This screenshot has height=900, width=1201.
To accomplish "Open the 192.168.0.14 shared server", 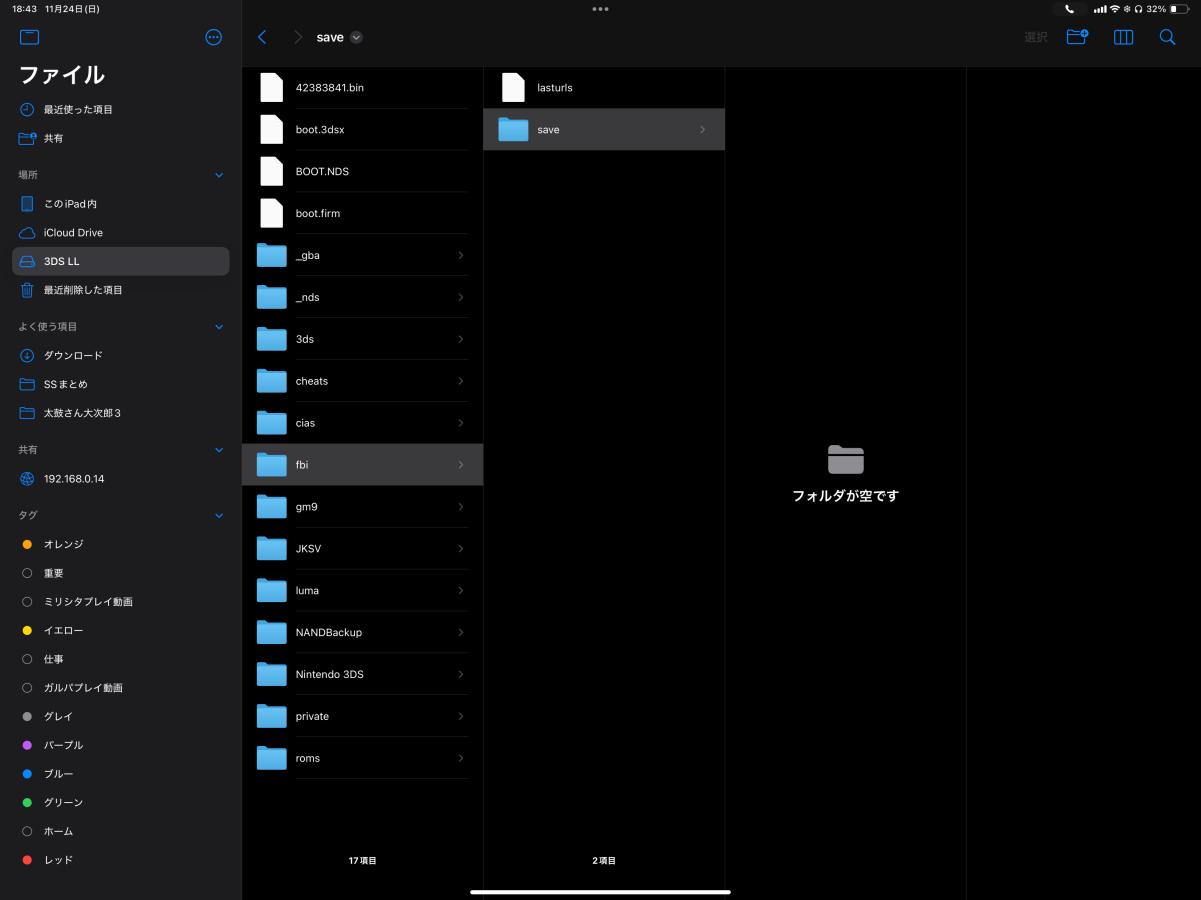I will 86,478.
